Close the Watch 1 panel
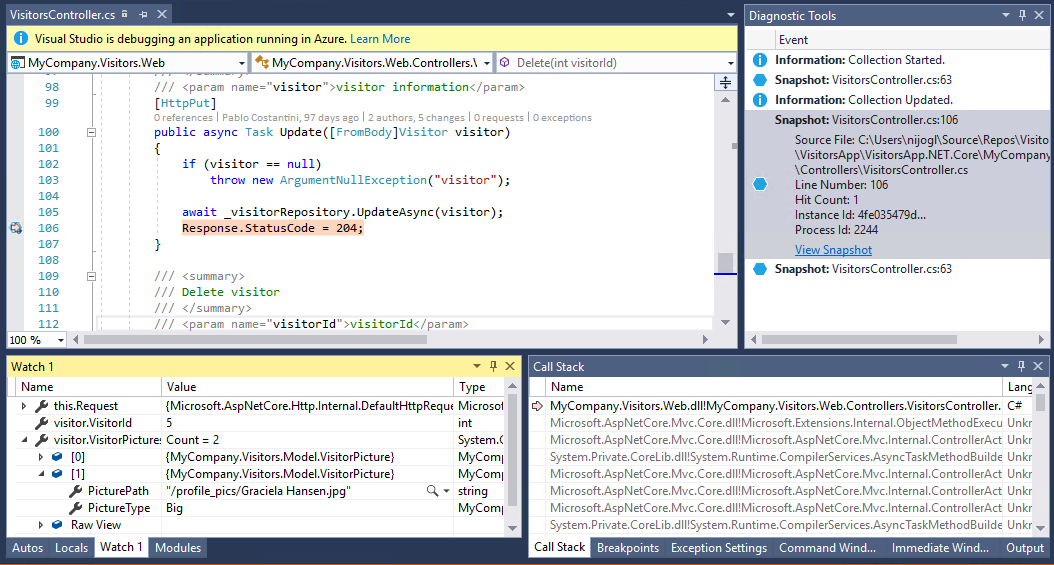1054x565 pixels. click(510, 366)
